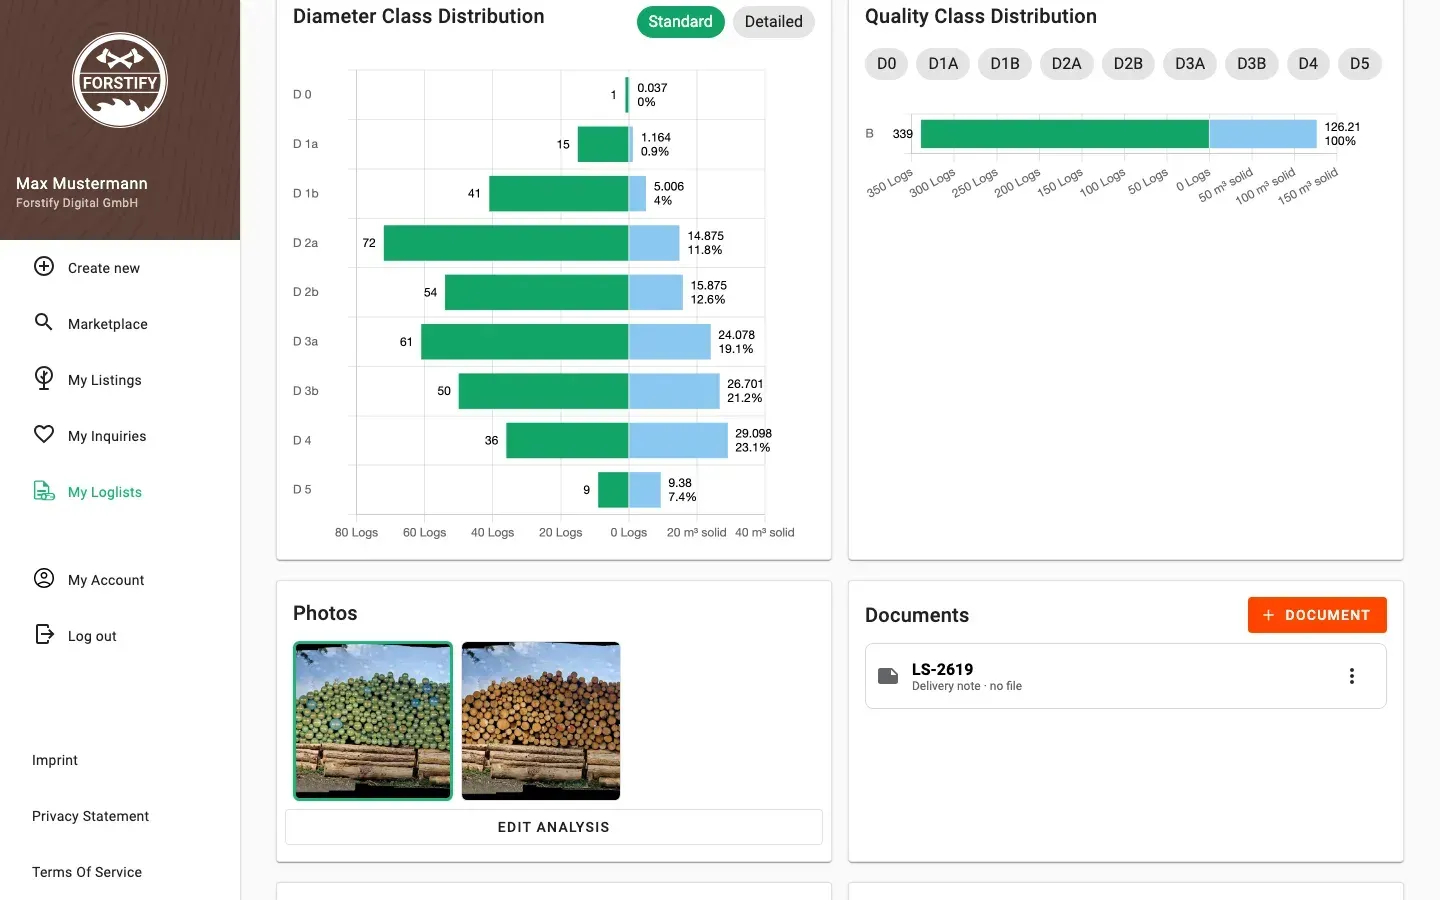Click the green D 1b logs bar

559,193
